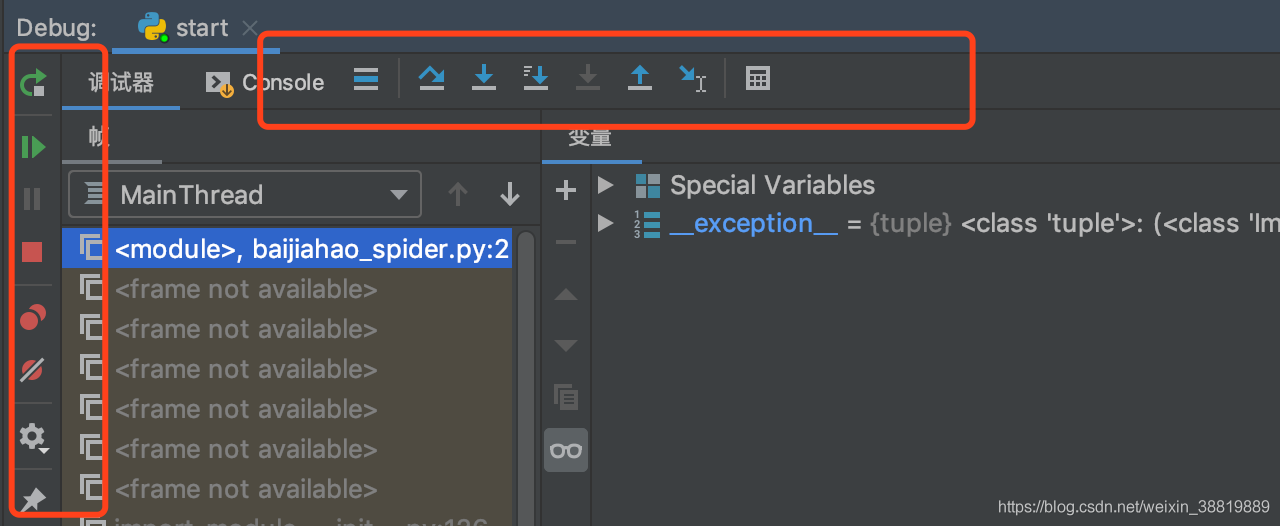Select the baijiahao_spider.py module frame
The height and width of the screenshot is (526, 1280).
point(312,249)
